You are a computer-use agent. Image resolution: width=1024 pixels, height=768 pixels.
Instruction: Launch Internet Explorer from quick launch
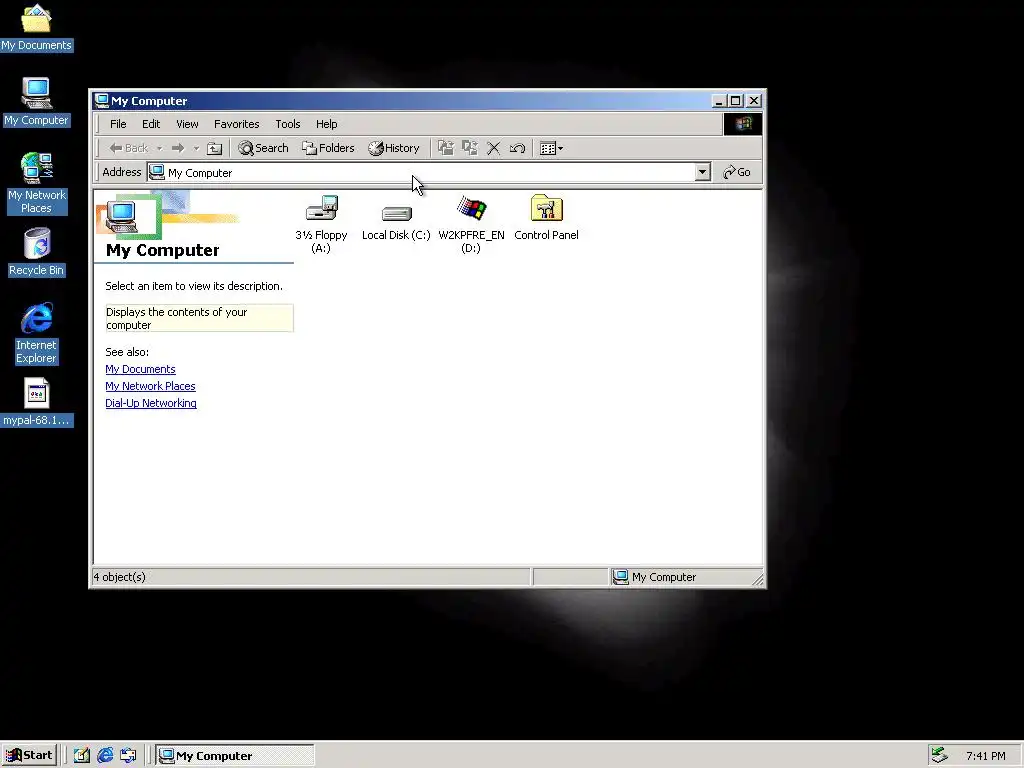(x=104, y=756)
